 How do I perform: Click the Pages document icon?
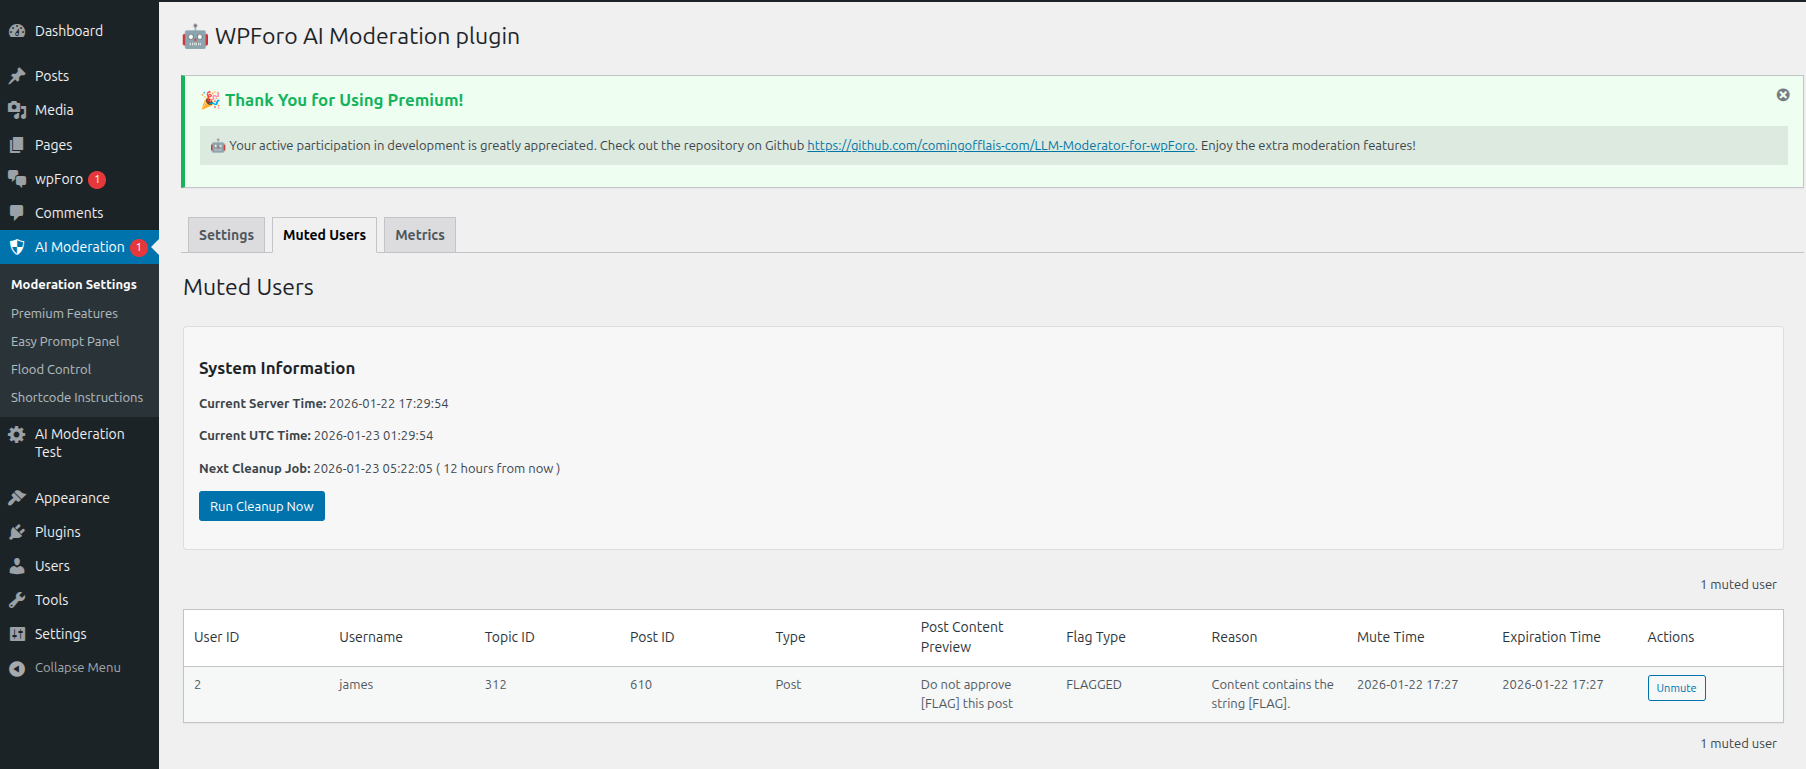click(17, 145)
